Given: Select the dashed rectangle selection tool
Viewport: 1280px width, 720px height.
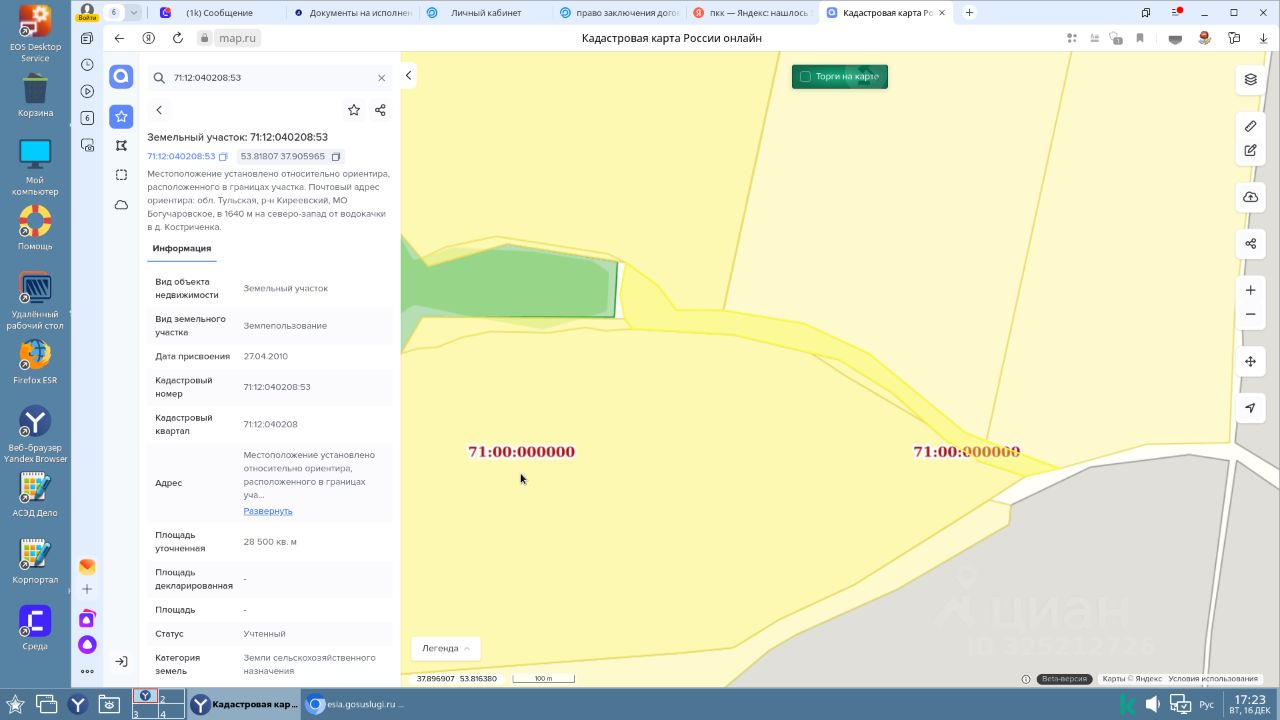Looking at the screenshot, I should 121,174.
